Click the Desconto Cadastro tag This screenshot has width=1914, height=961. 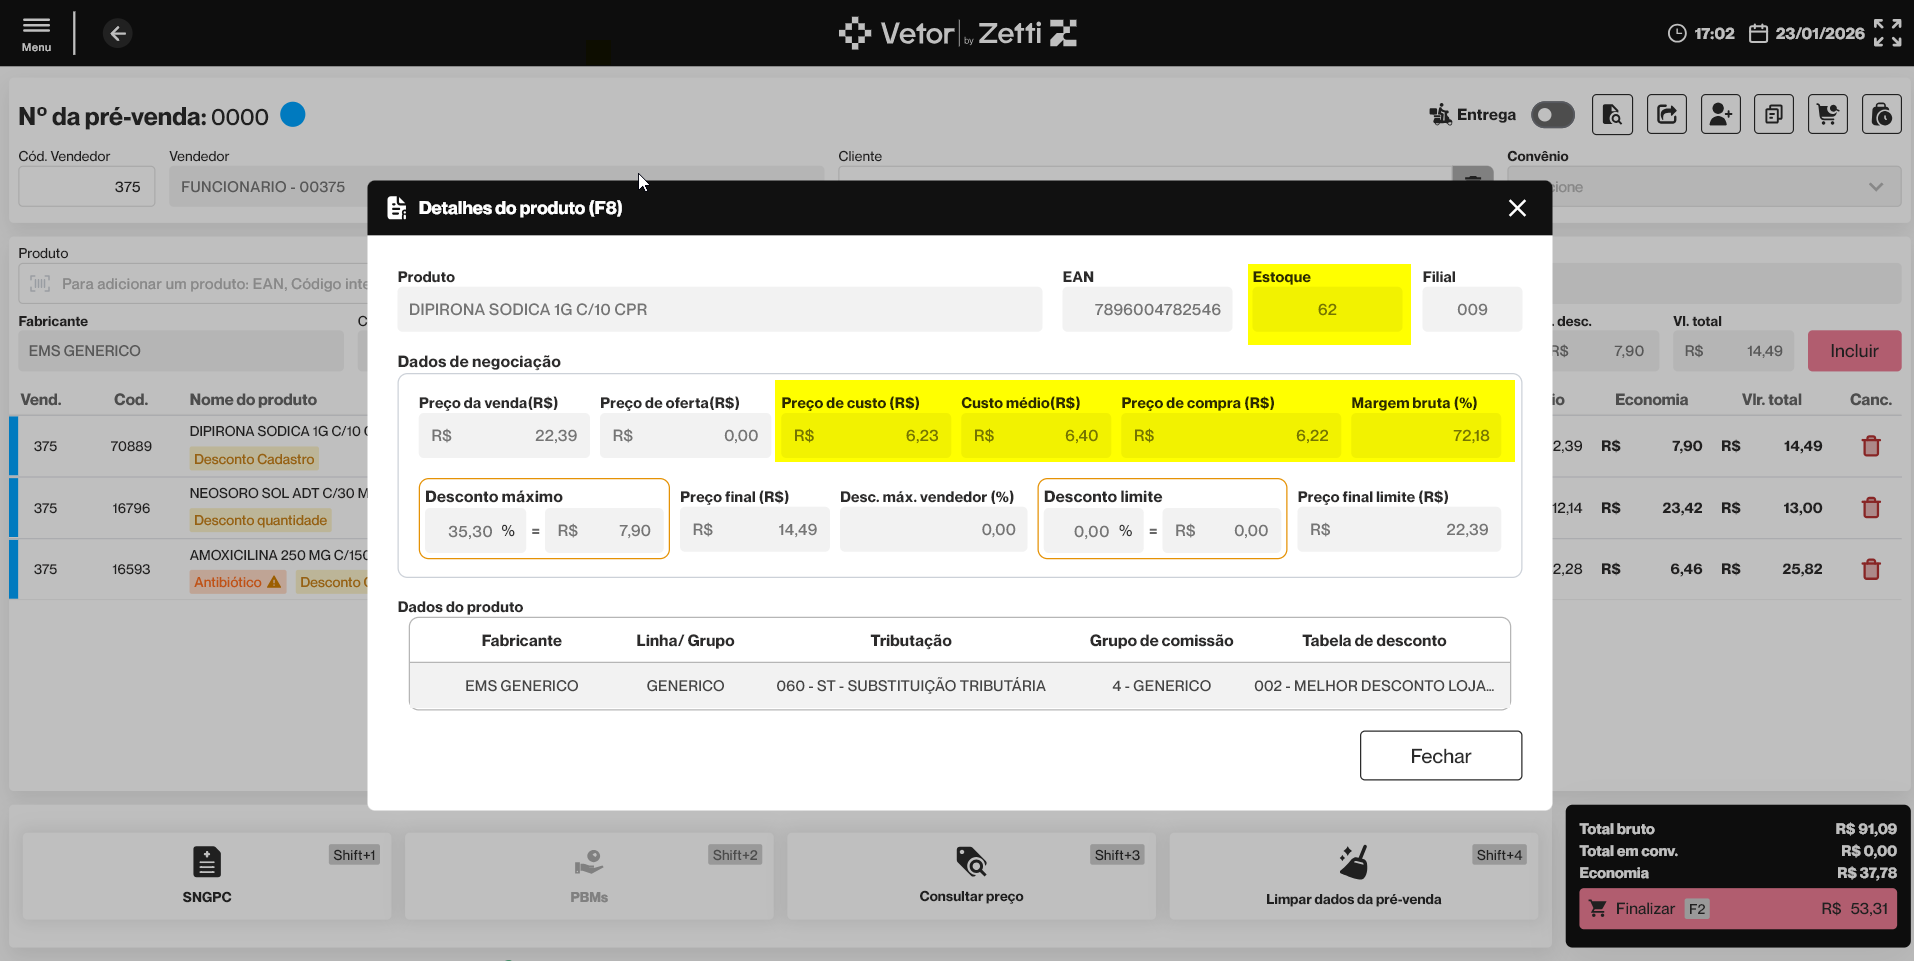(x=254, y=459)
